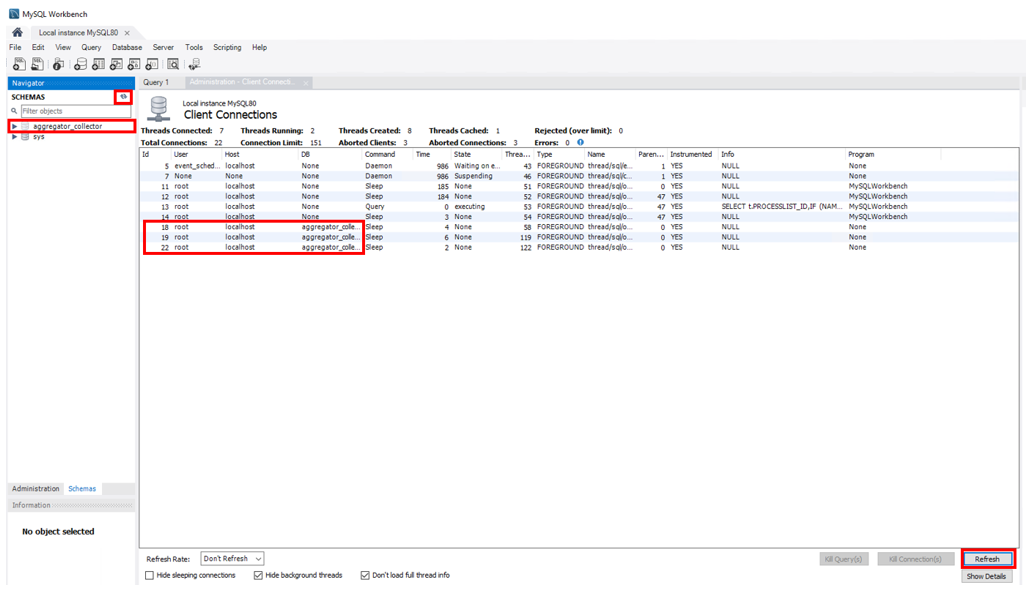Image resolution: width=1036 pixels, height=602 pixels.
Task: Create a new SQL tab toolbar icon
Action: 18,64
